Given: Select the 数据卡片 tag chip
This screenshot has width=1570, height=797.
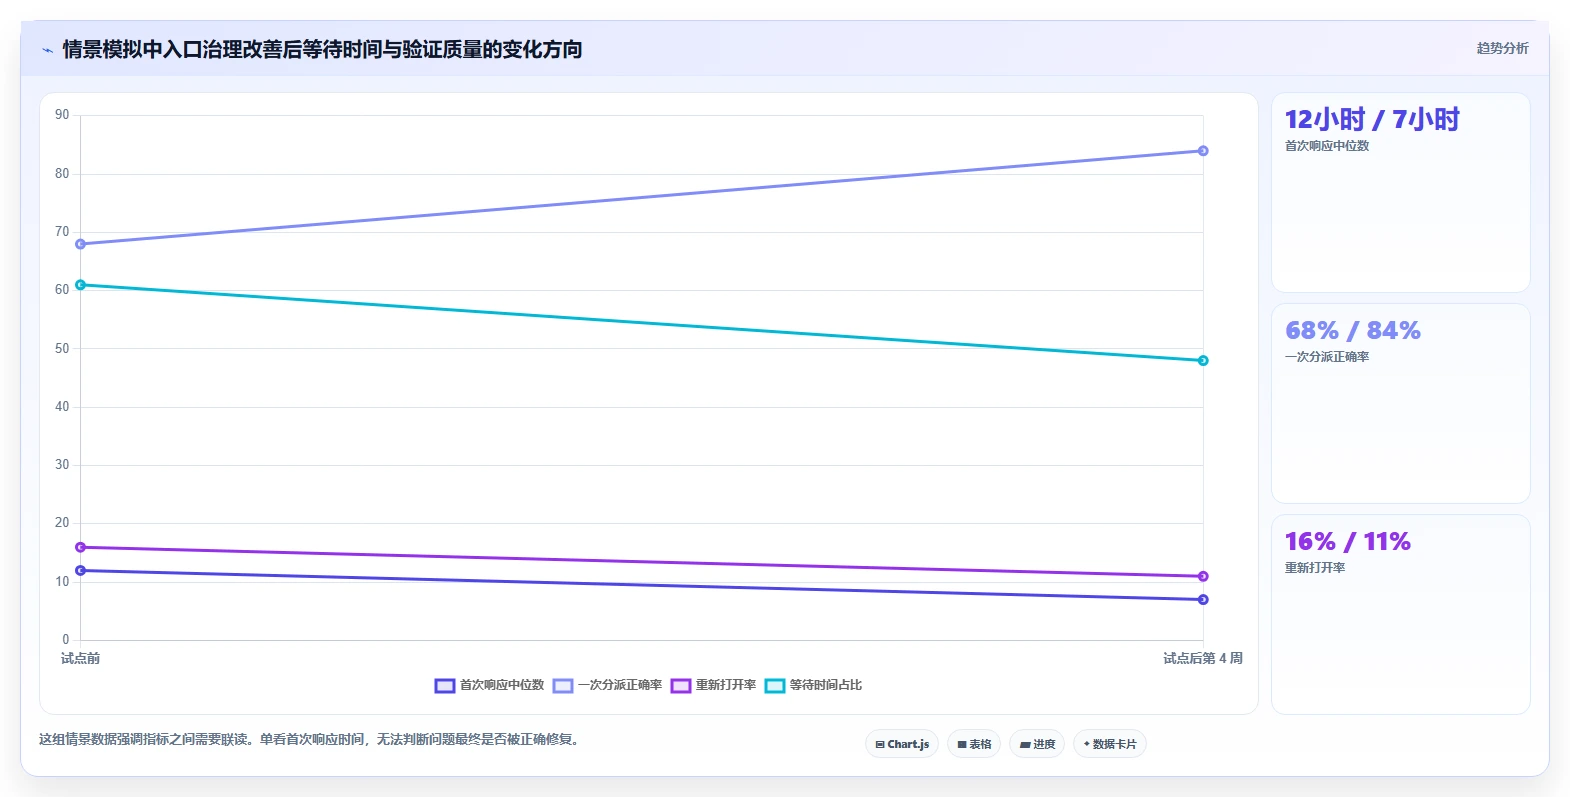Looking at the screenshot, I should [x=1110, y=744].
